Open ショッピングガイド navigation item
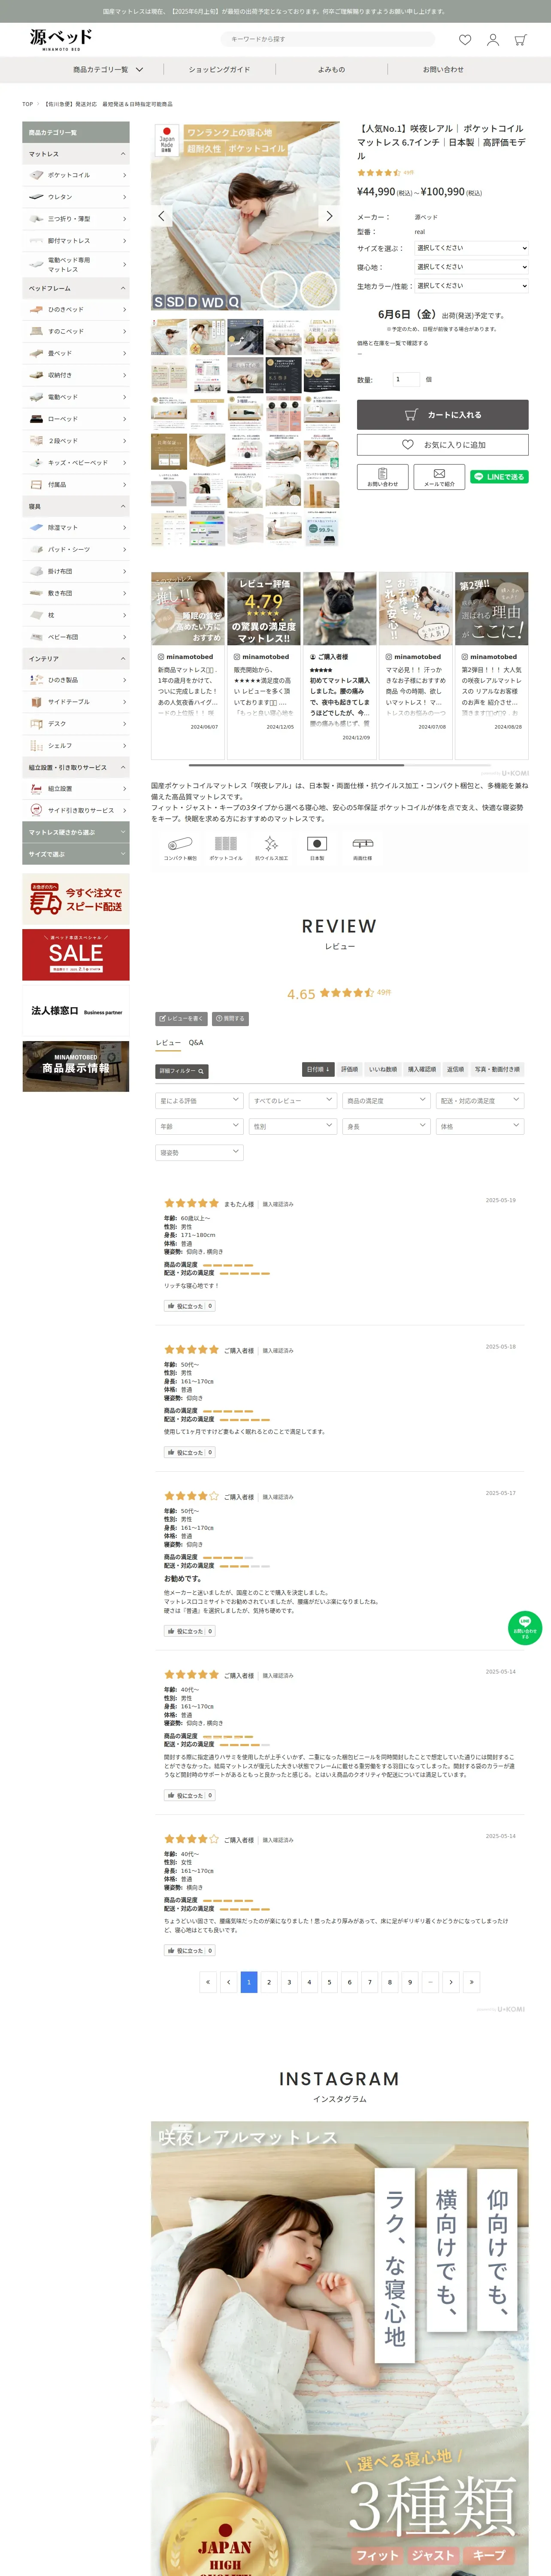551x2576 pixels. (219, 70)
